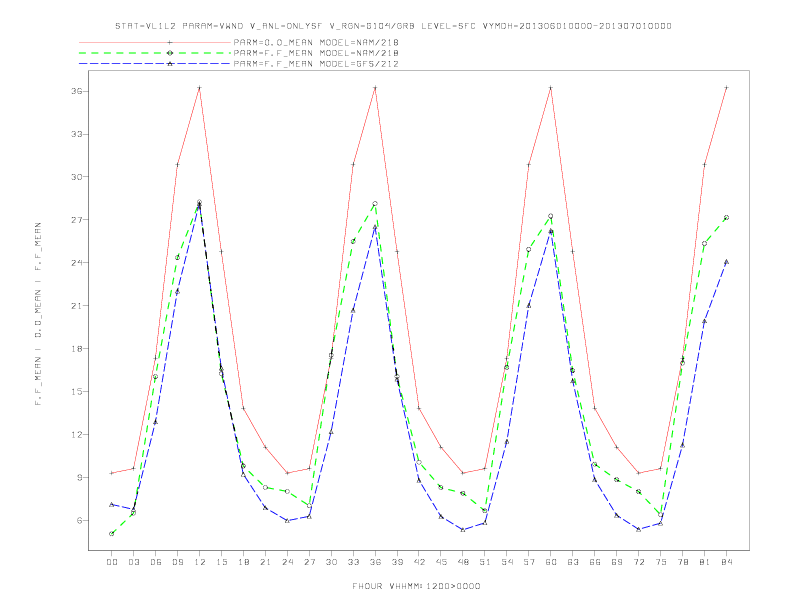
Task: Click the green circle marker at hour 84
Action: 726,218
